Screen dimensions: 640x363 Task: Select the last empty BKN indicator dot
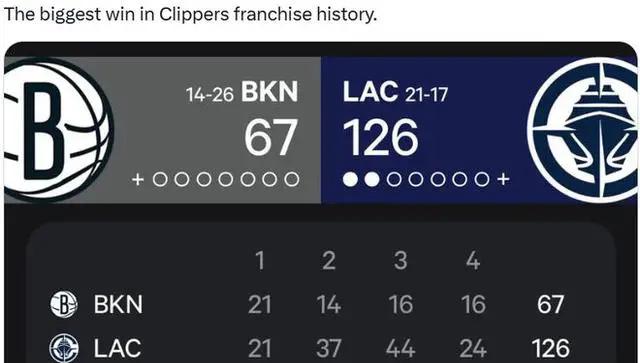(x=291, y=179)
